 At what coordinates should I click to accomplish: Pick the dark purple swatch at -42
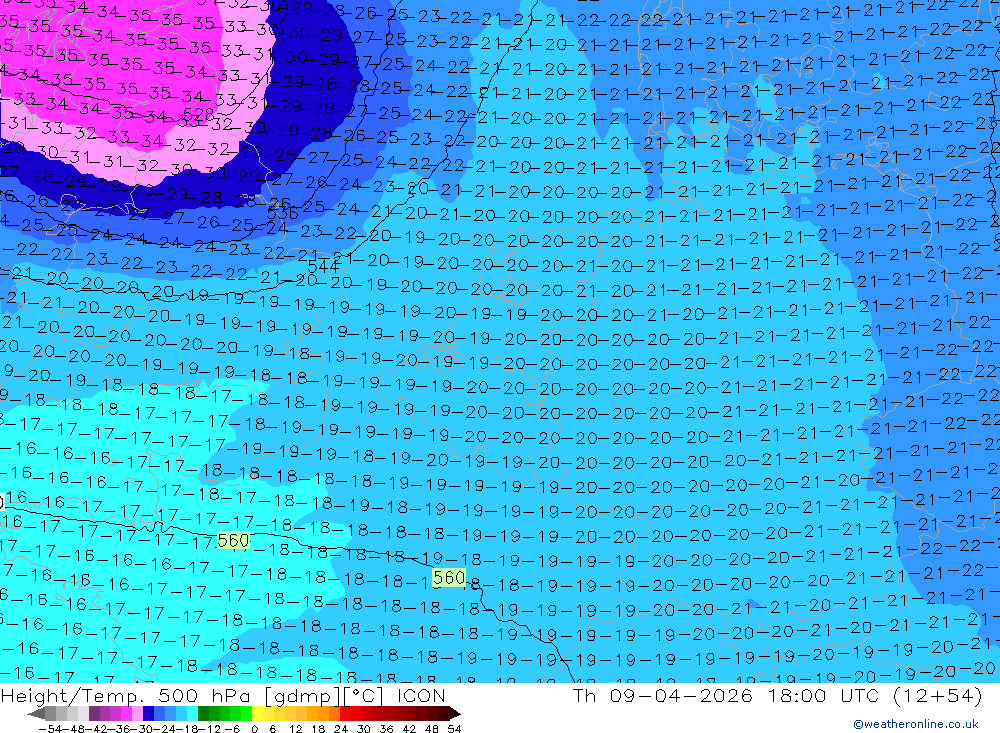(x=94, y=713)
